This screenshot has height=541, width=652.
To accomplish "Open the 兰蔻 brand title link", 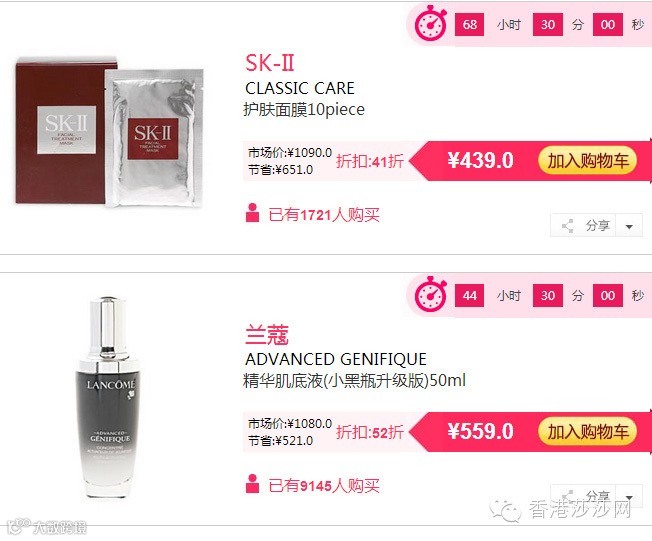I will click(x=267, y=335).
